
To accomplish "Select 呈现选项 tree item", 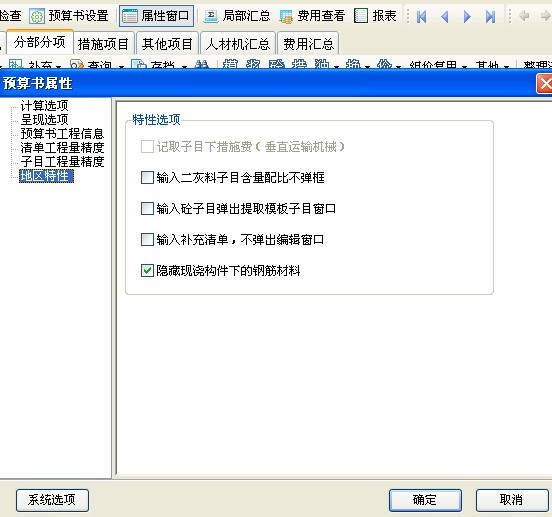I will [44, 119].
